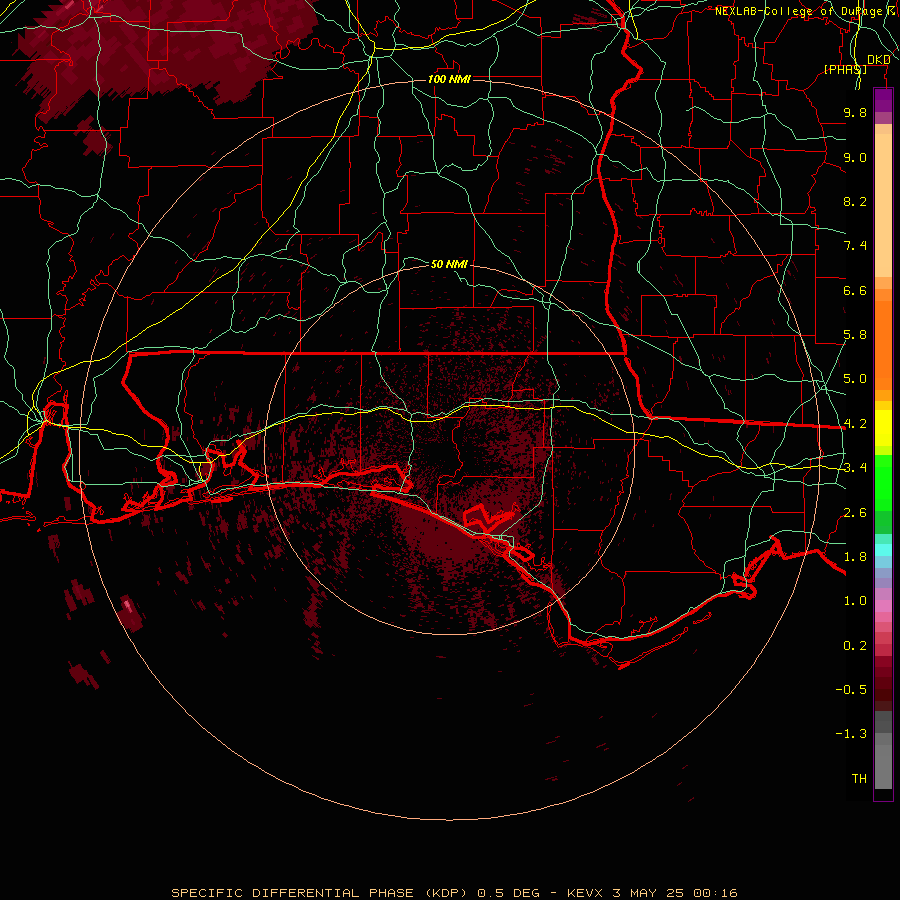Image resolution: width=900 pixels, height=900 pixels.
Task: Click the 9.0 value on the color scale
Action: 855,157
